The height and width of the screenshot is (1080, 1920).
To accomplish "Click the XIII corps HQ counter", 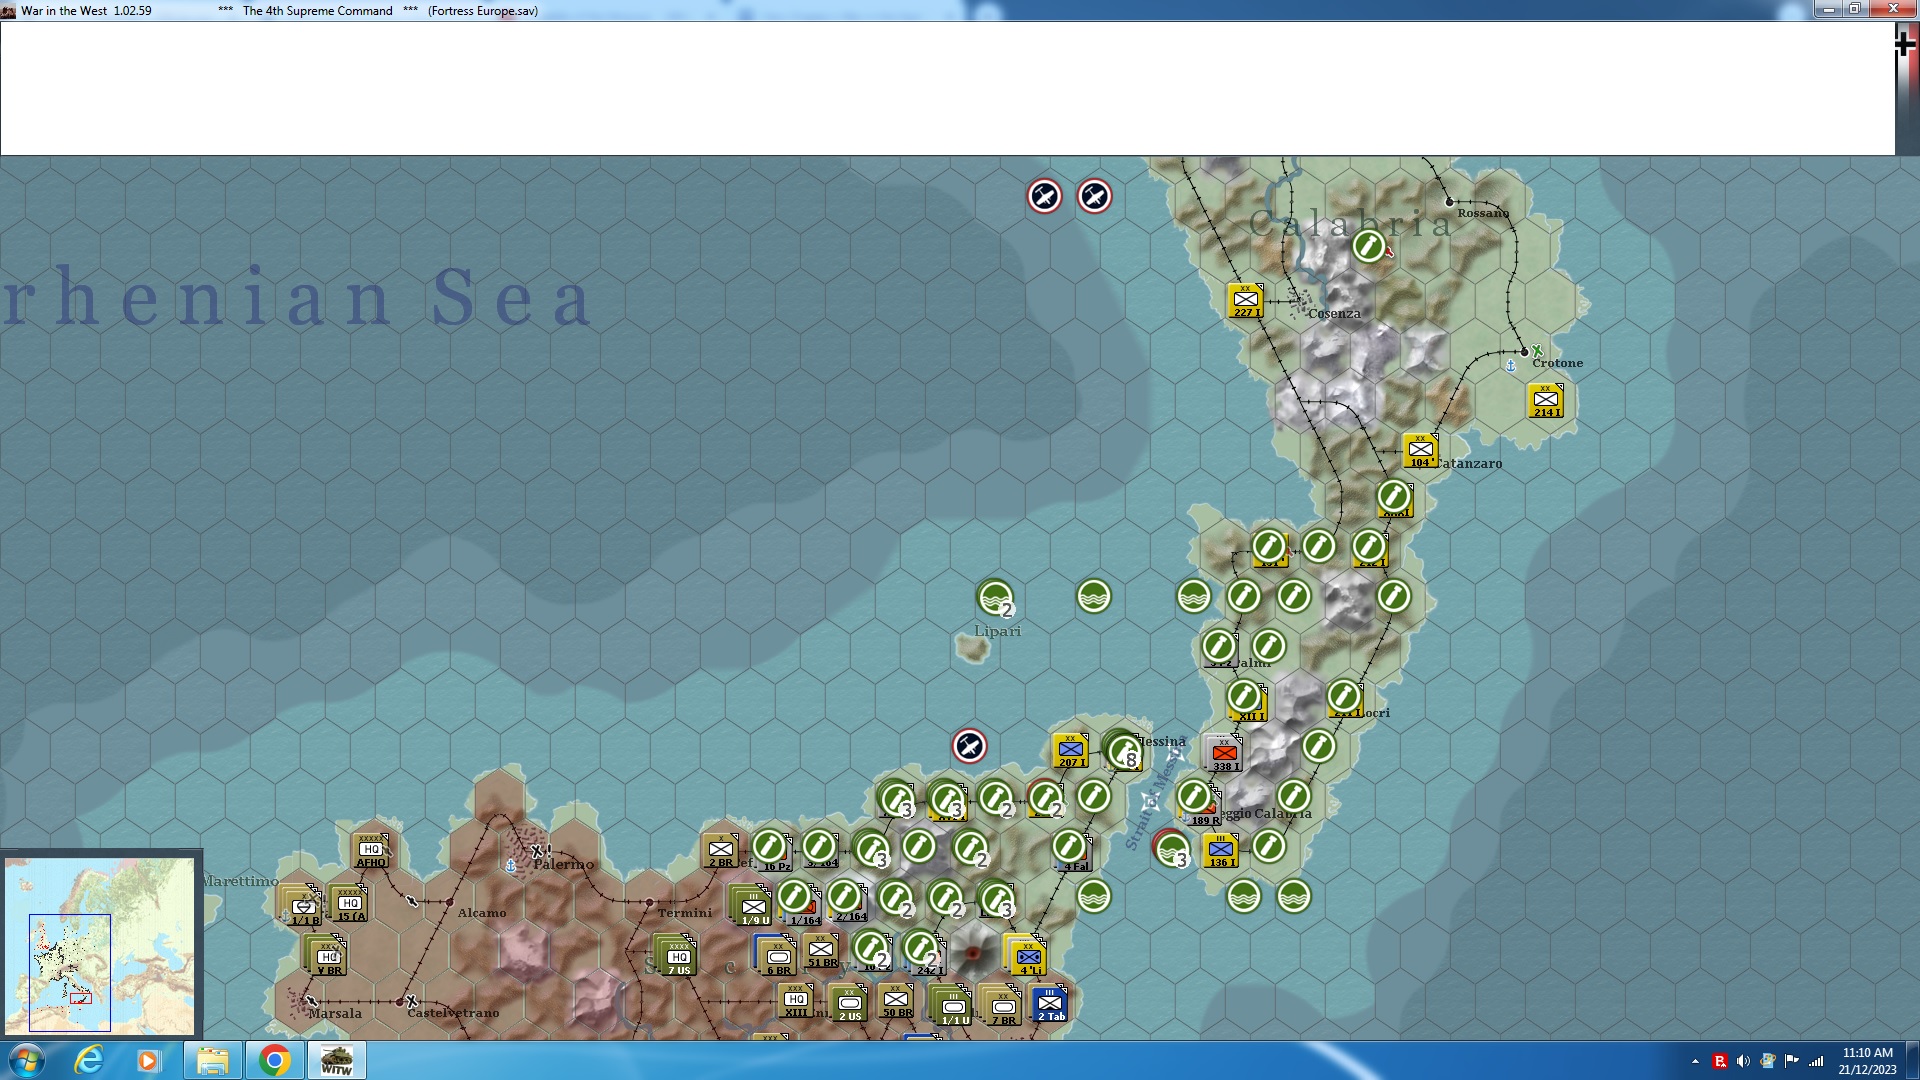I will [796, 1001].
